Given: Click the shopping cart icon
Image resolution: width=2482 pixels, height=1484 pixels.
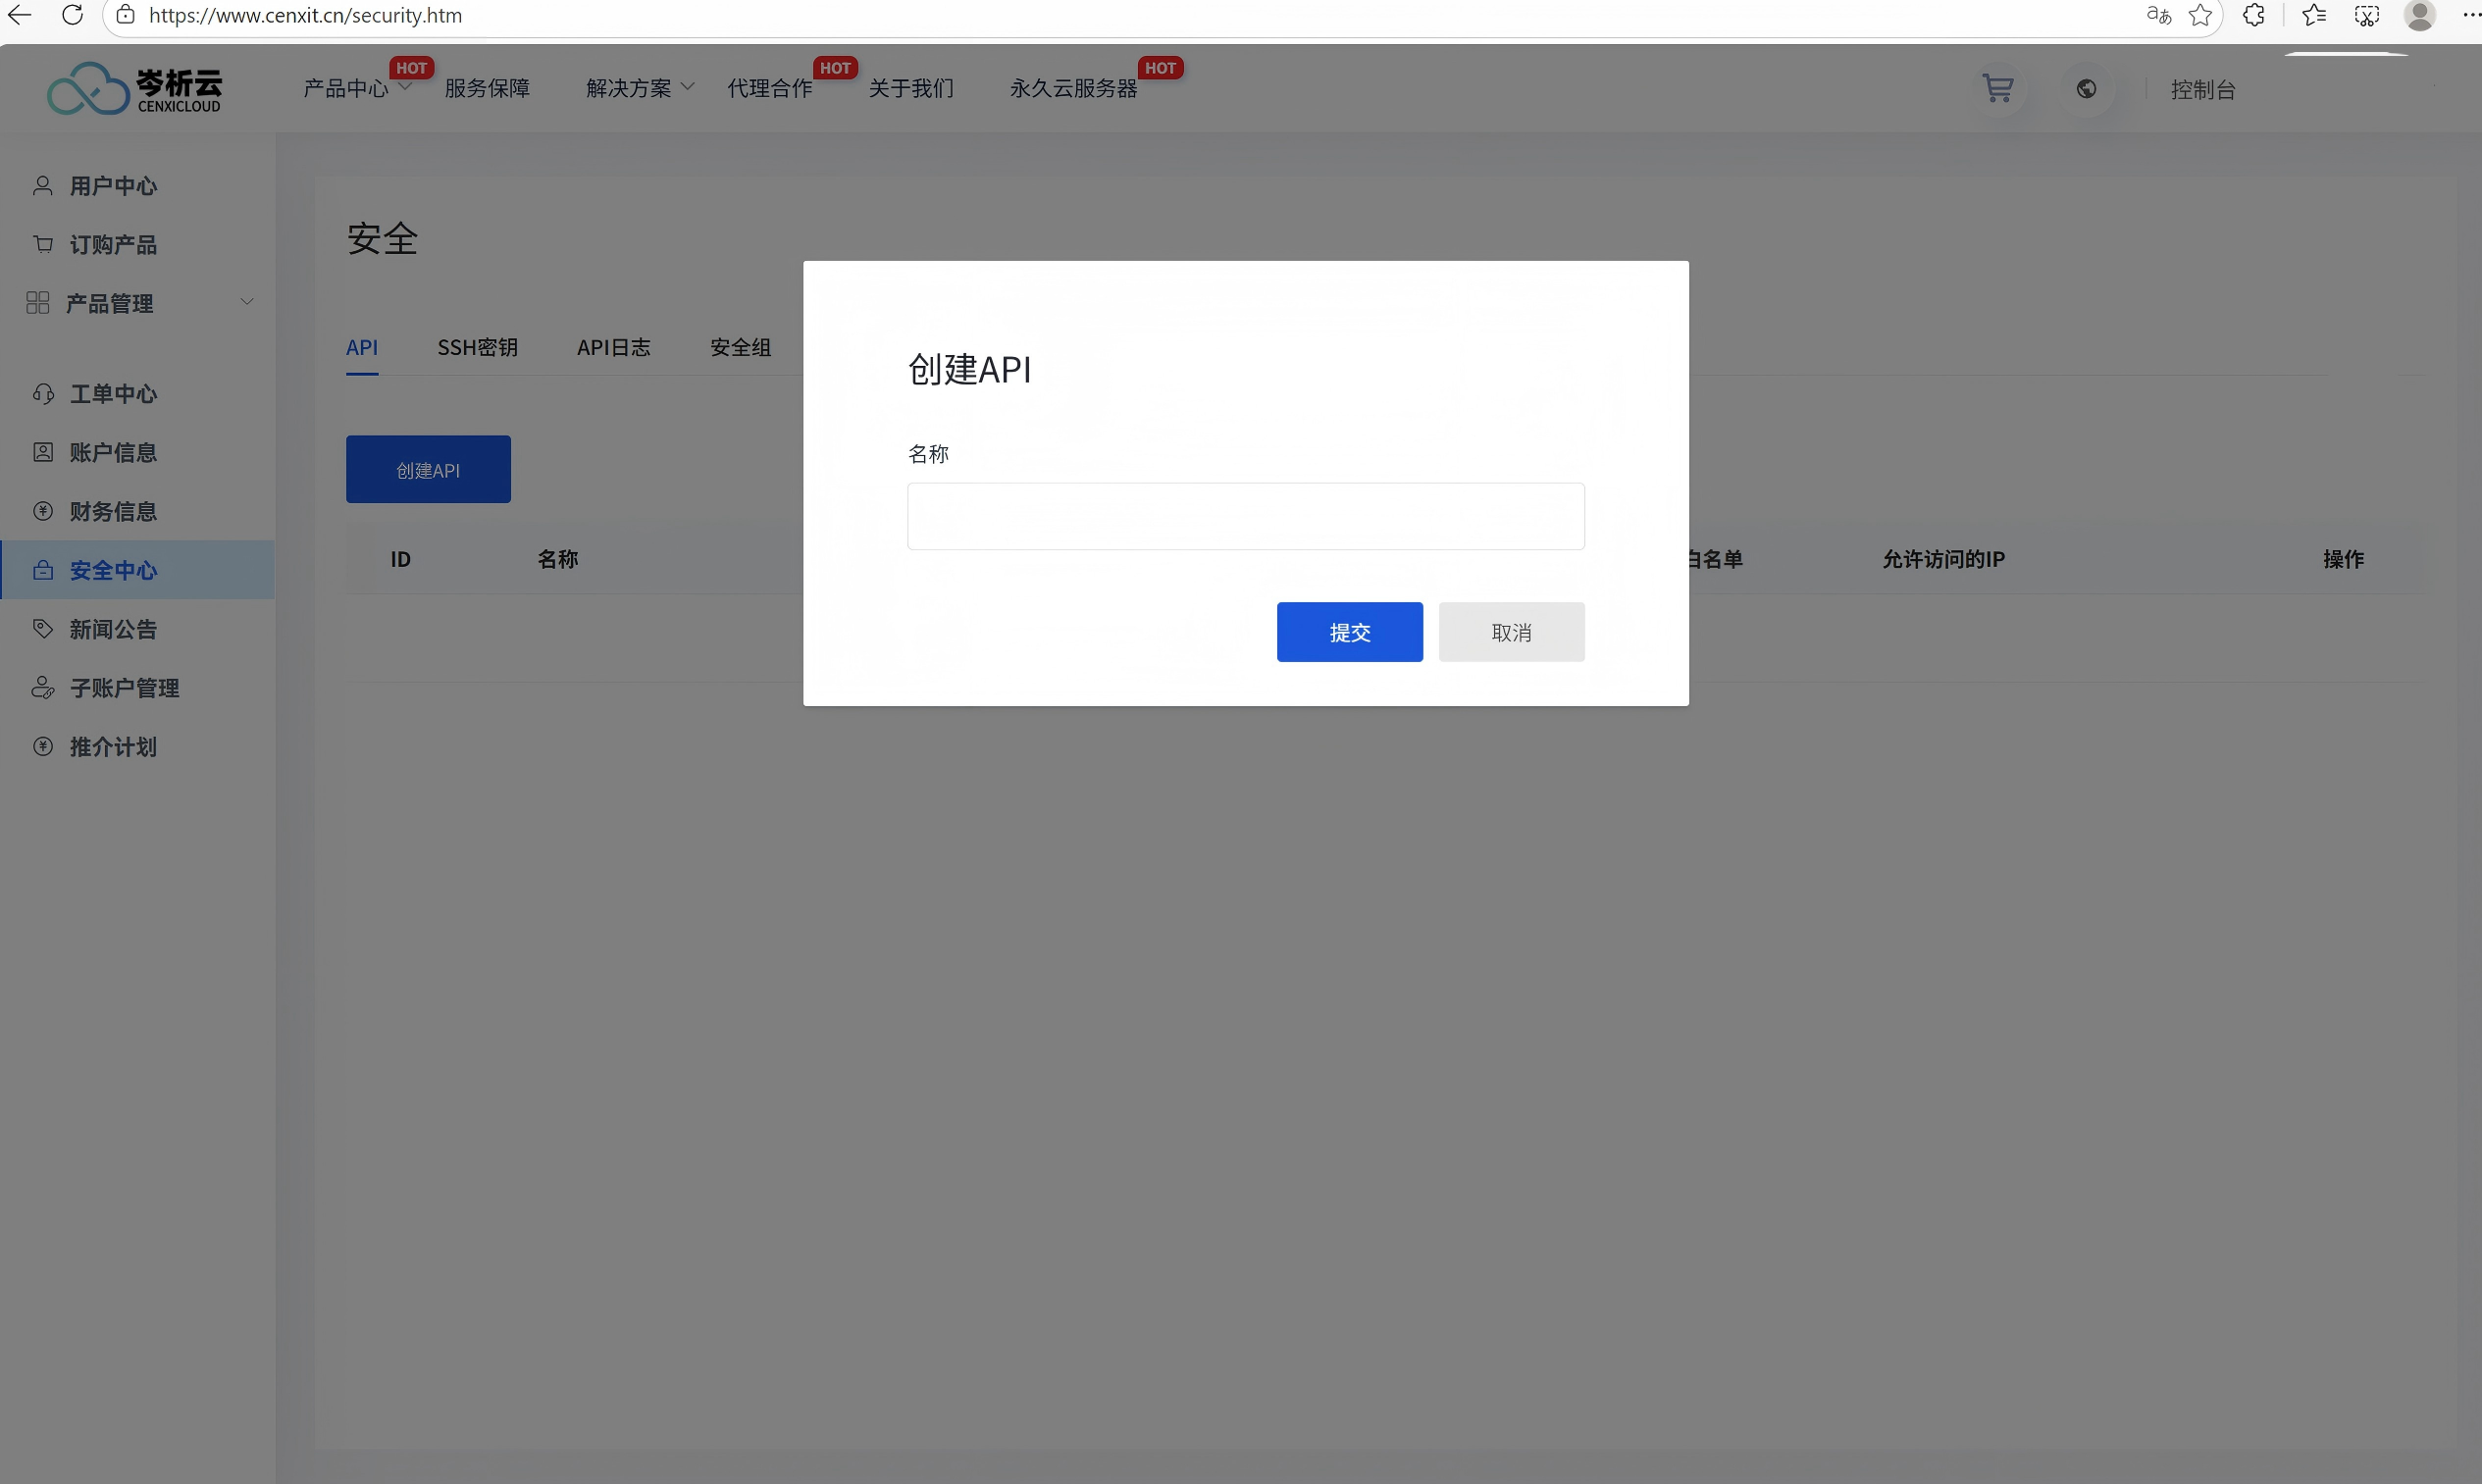Looking at the screenshot, I should (1998, 89).
